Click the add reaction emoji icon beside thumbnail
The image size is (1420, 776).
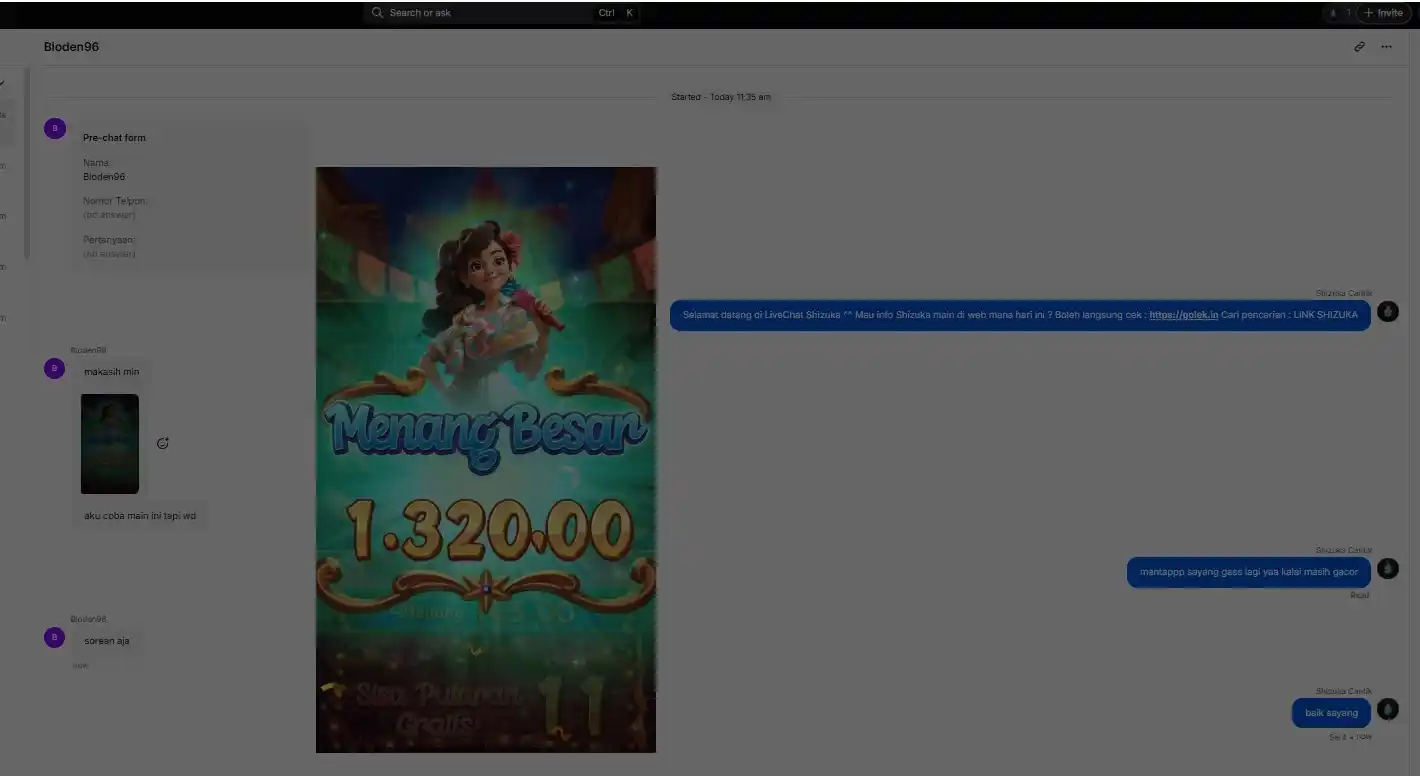point(163,443)
